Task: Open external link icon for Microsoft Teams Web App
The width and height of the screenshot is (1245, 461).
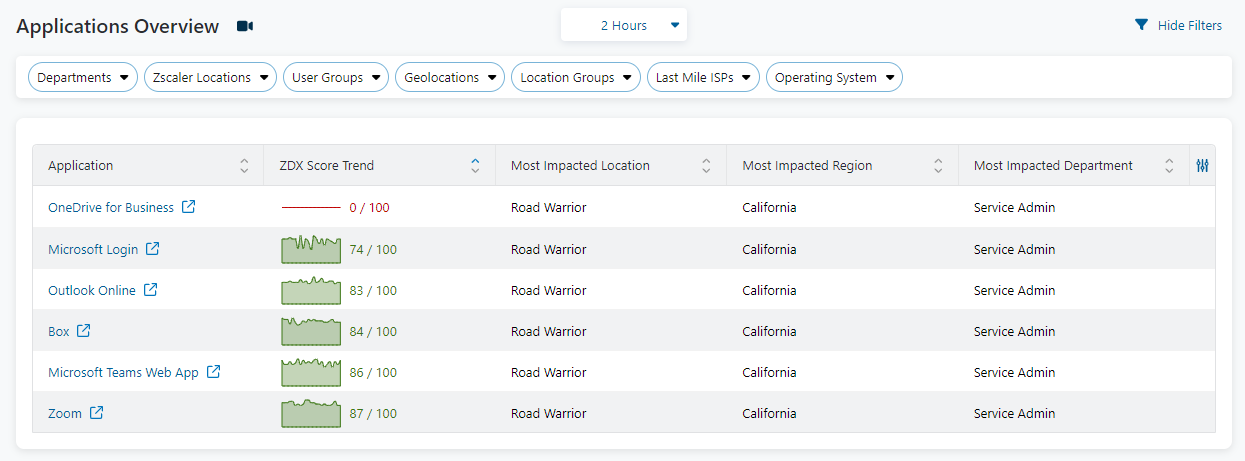Action: (x=213, y=372)
